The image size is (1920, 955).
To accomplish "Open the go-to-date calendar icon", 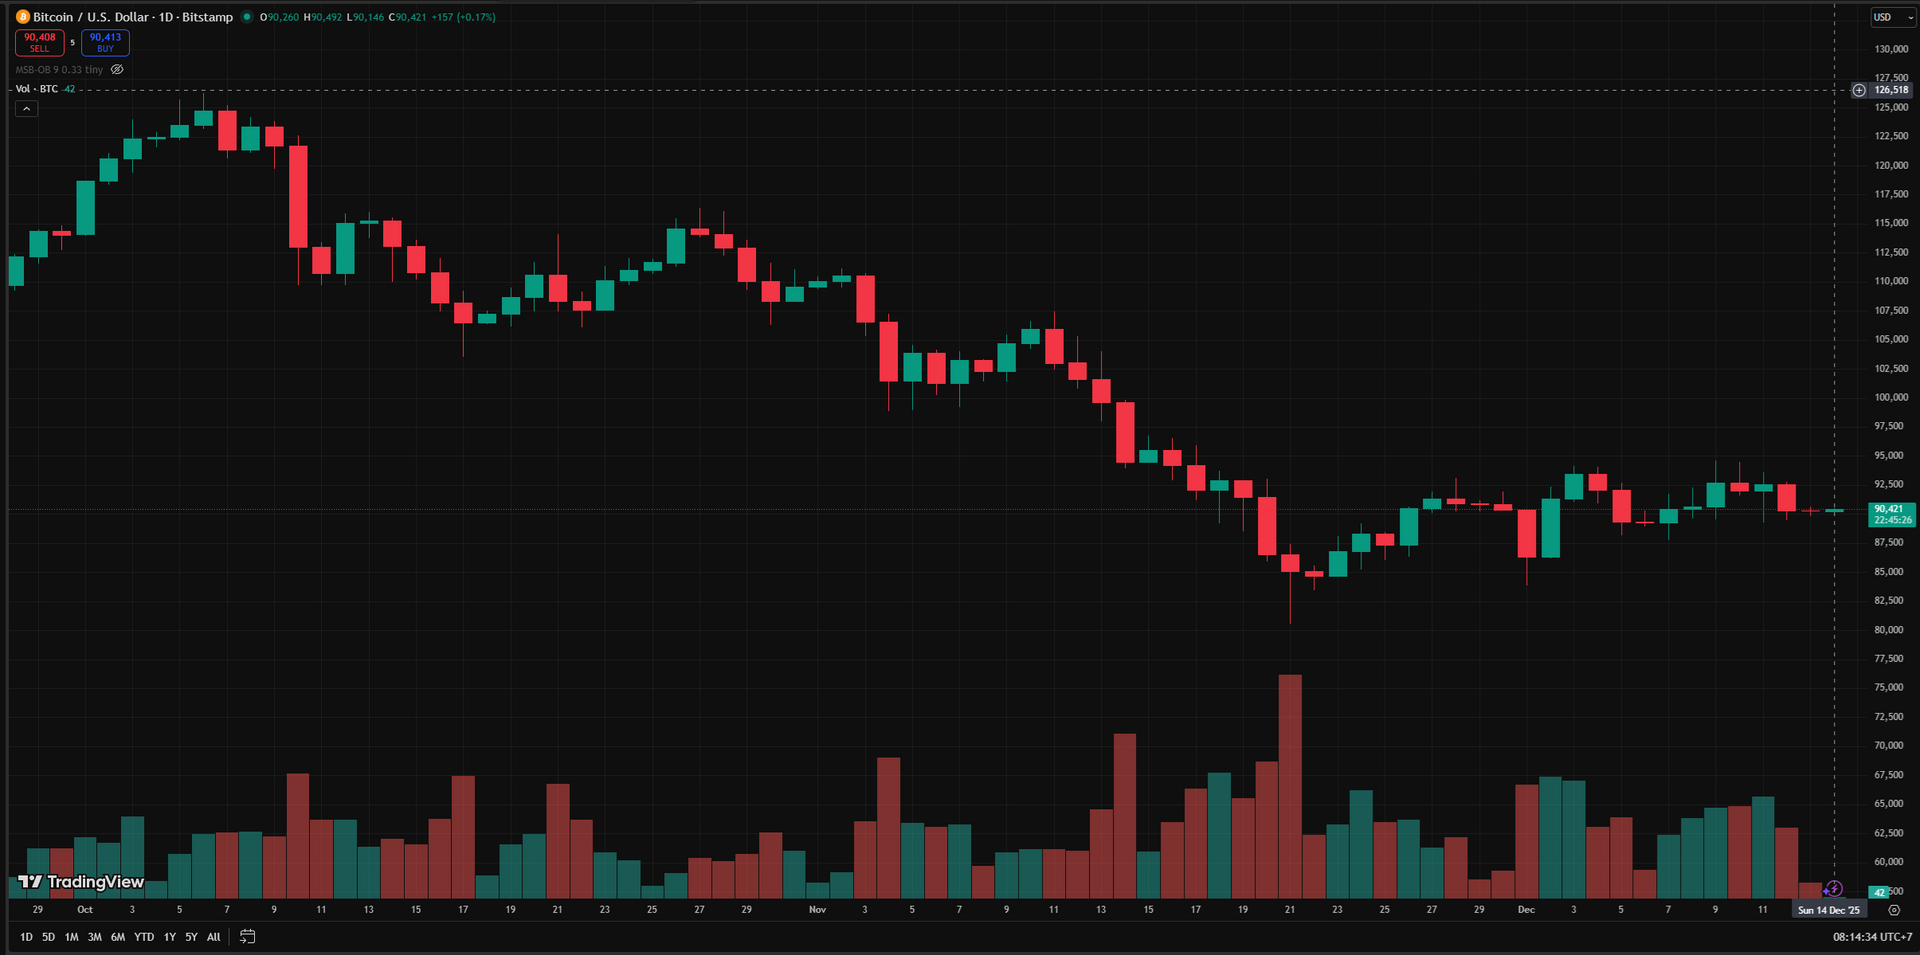I will [x=248, y=937].
